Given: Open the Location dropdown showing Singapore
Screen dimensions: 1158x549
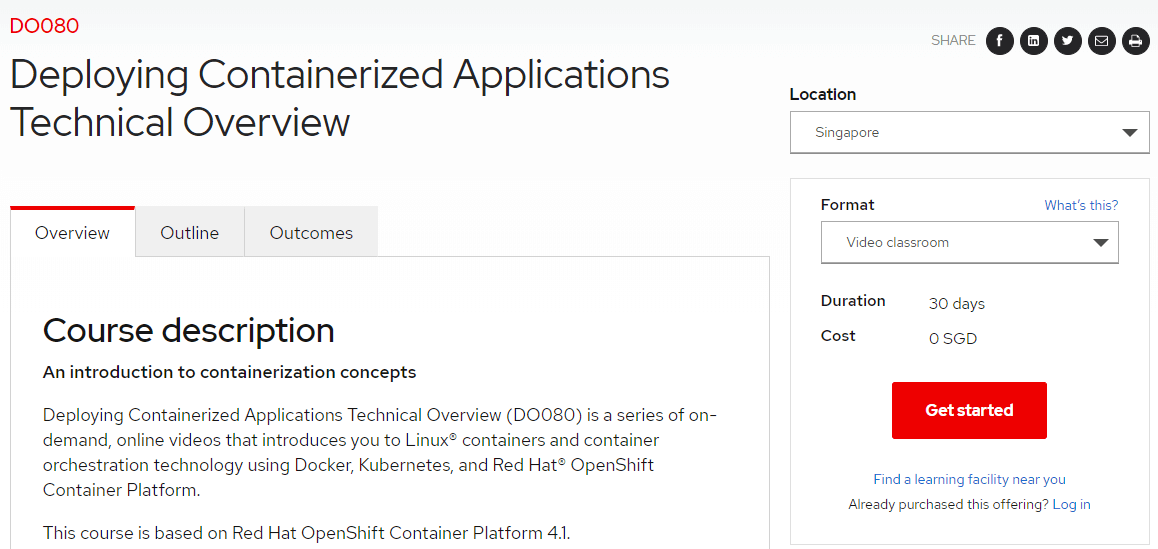Looking at the screenshot, I should (969, 132).
